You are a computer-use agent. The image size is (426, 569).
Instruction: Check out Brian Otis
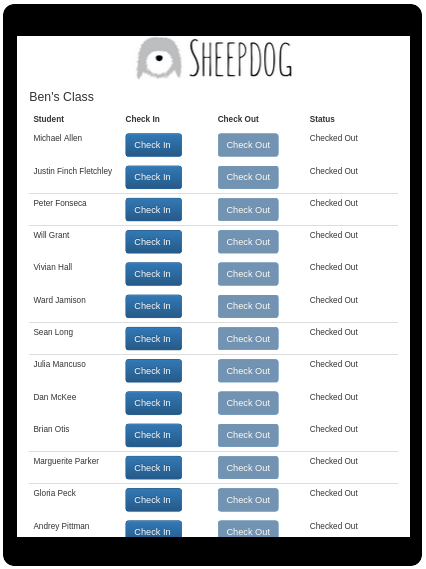point(248,435)
